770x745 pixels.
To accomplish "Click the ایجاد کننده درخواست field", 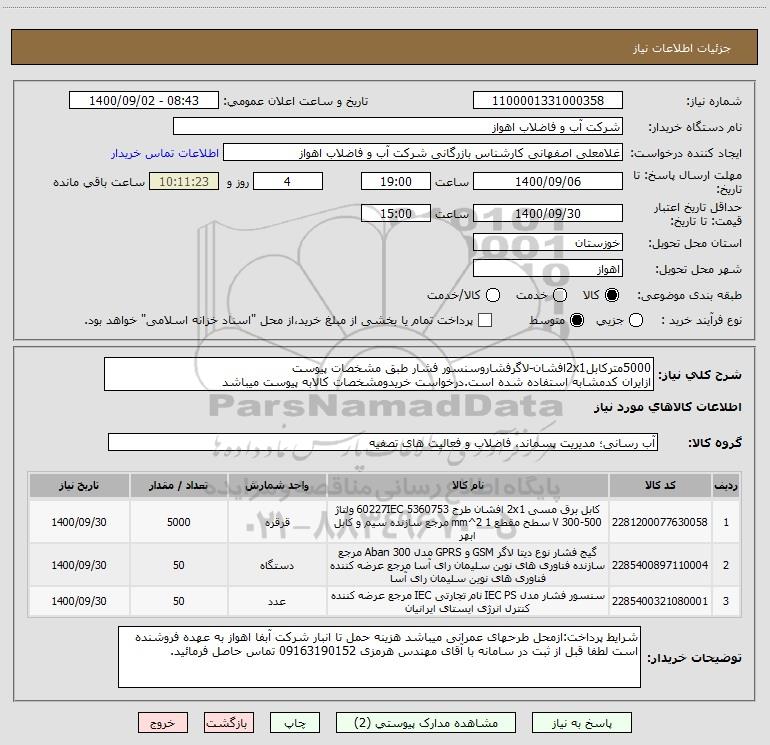I will (423, 153).
